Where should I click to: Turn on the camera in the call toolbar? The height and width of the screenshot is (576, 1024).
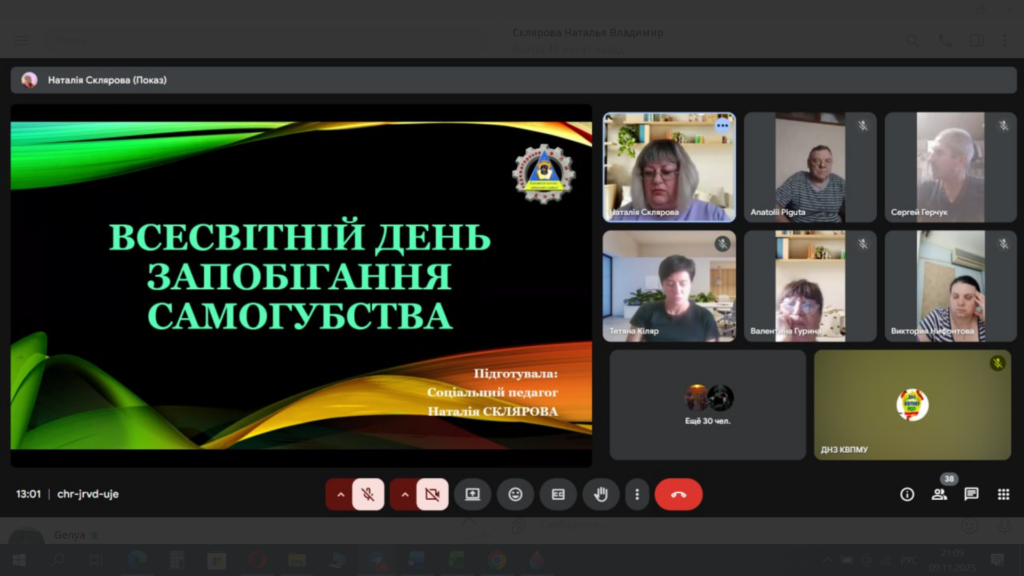[x=432, y=494]
